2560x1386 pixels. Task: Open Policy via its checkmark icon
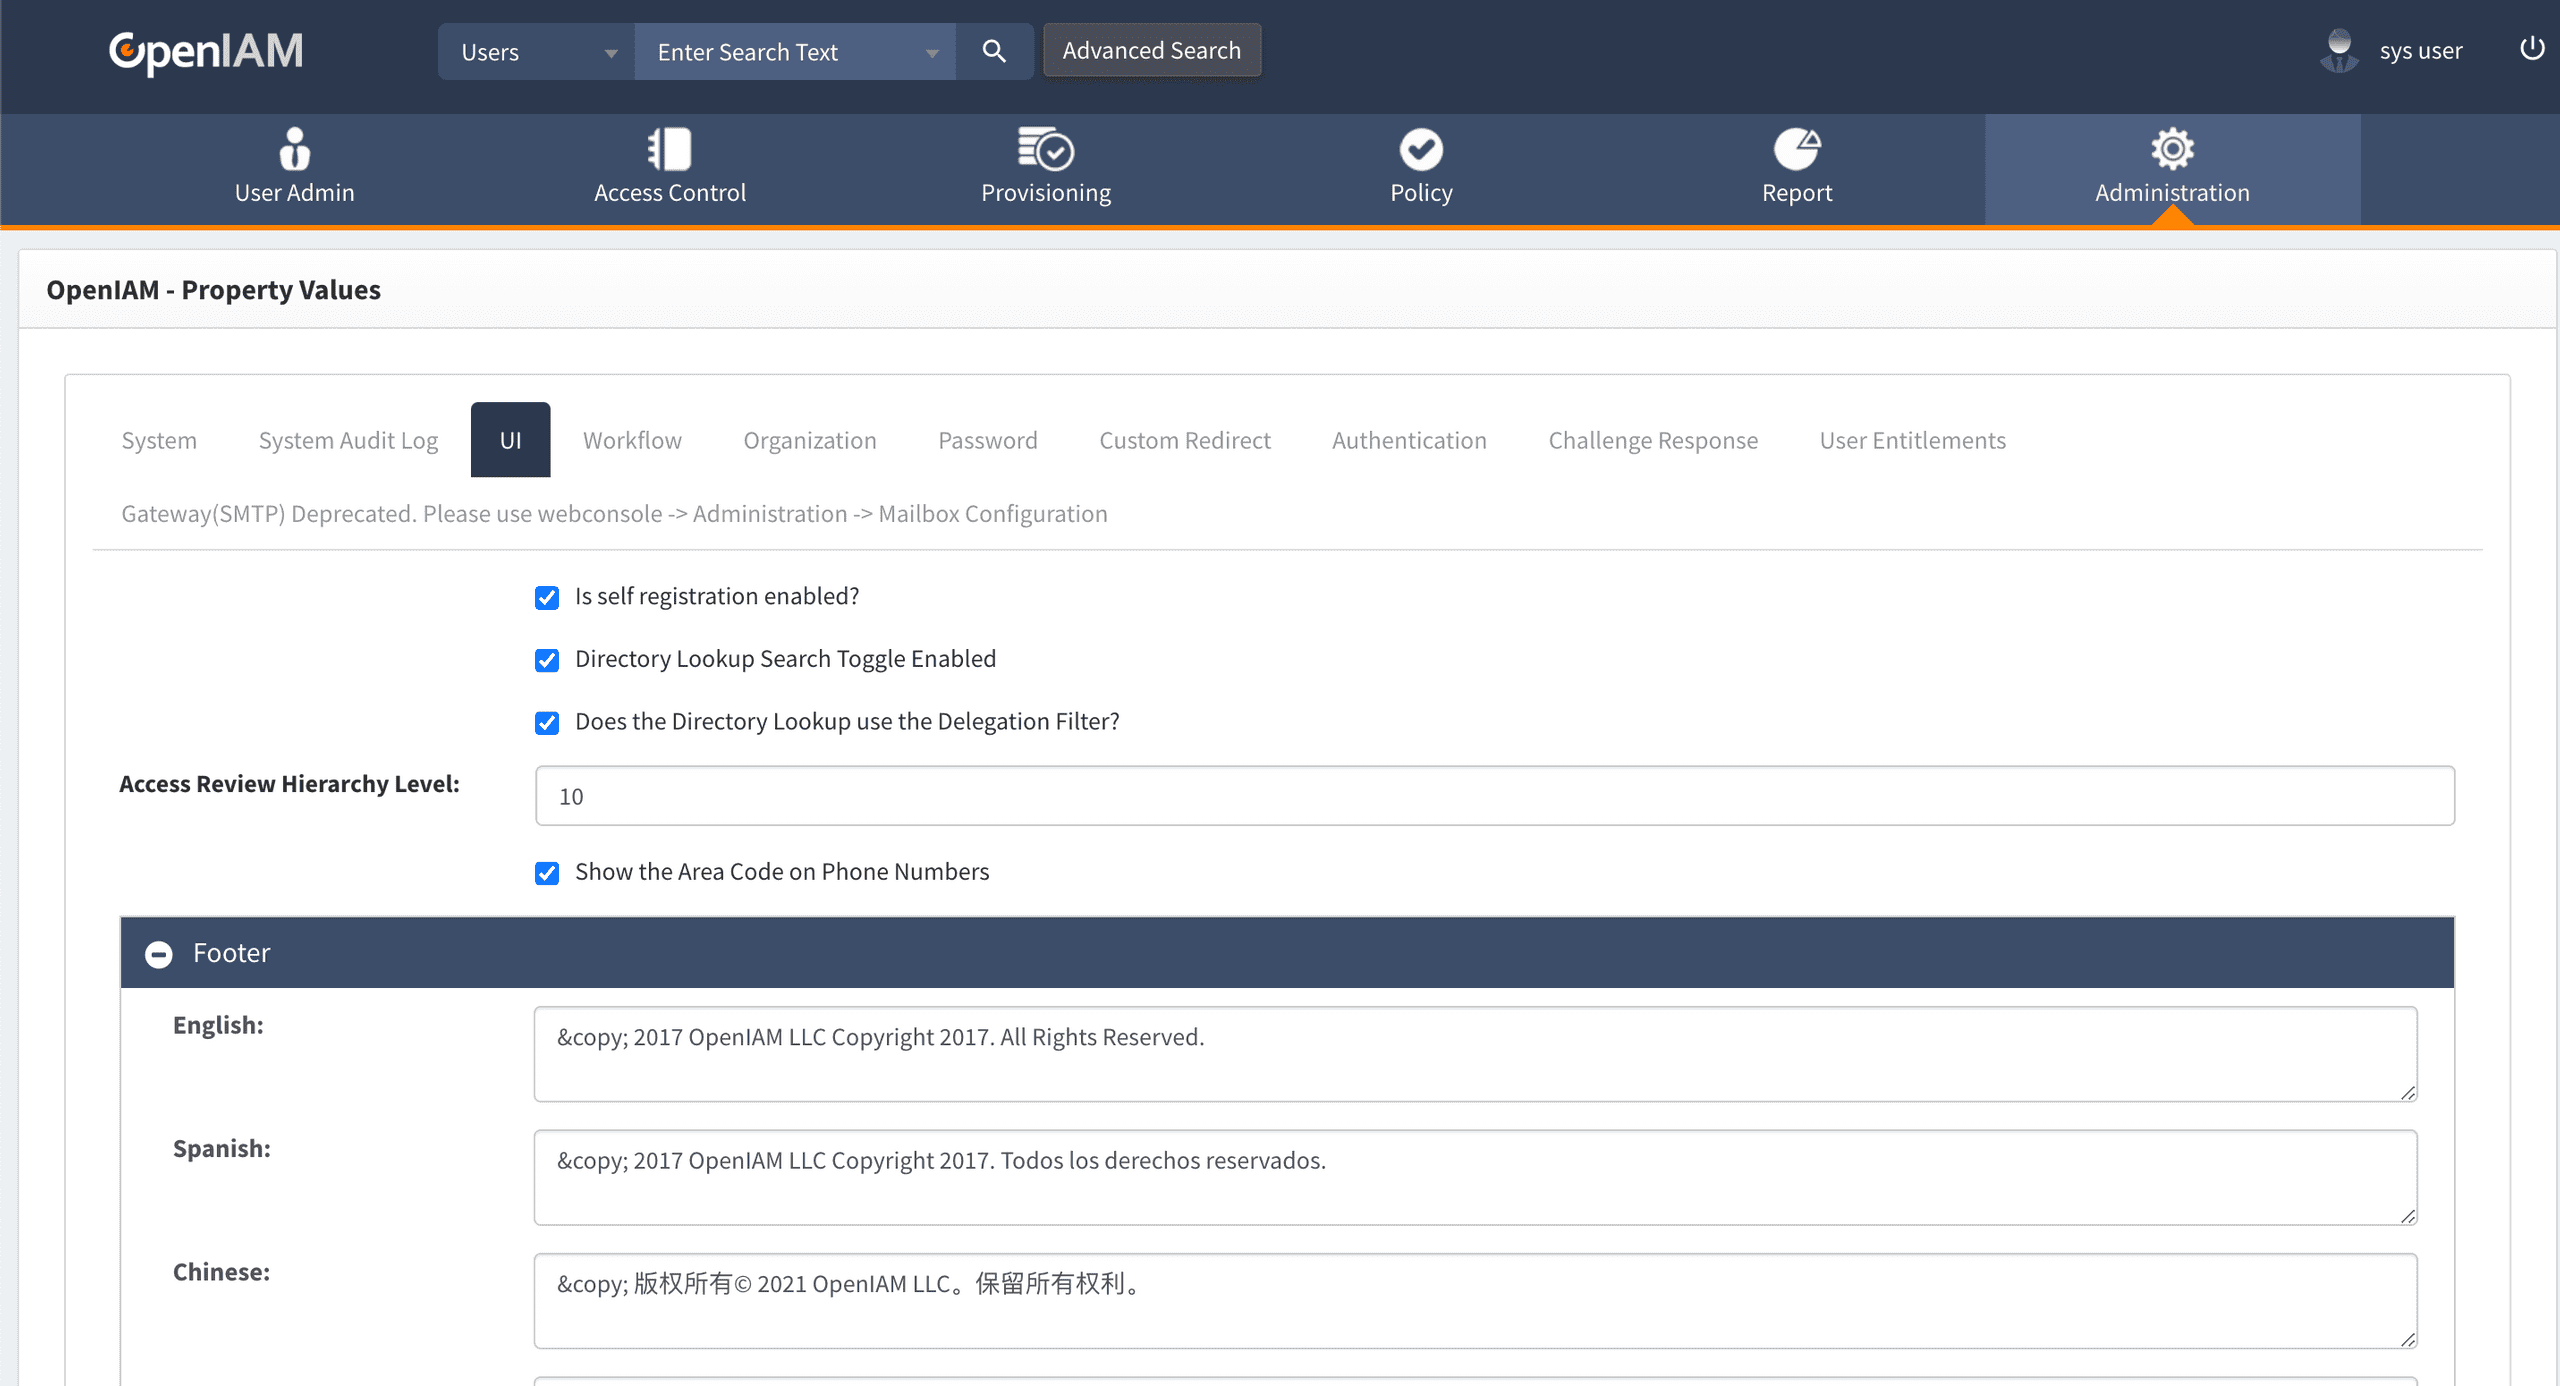pos(1421,149)
